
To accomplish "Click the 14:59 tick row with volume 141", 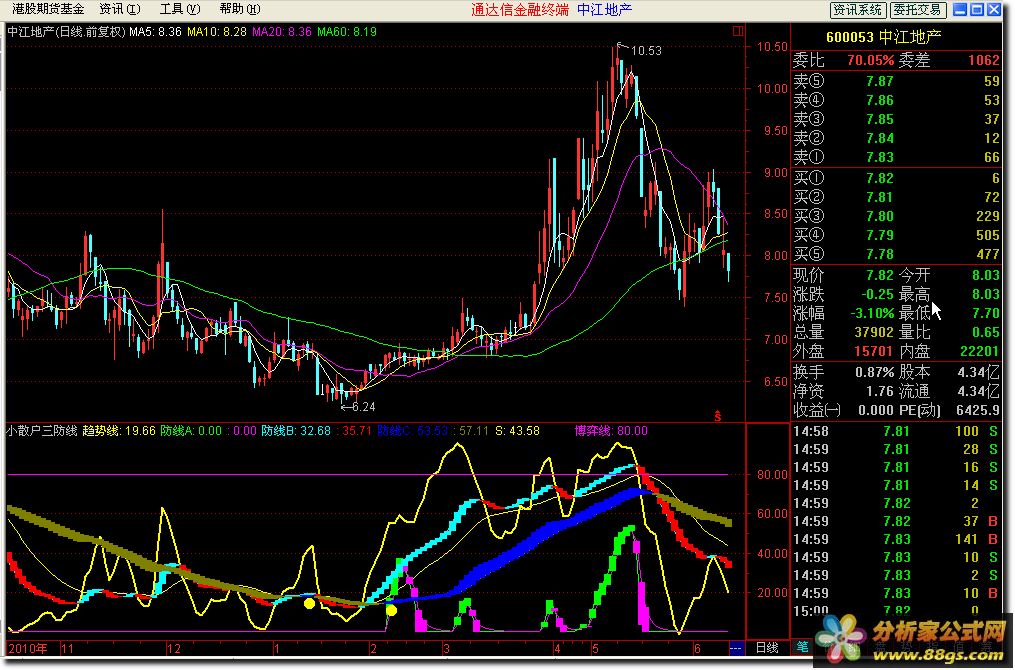I will [897, 539].
